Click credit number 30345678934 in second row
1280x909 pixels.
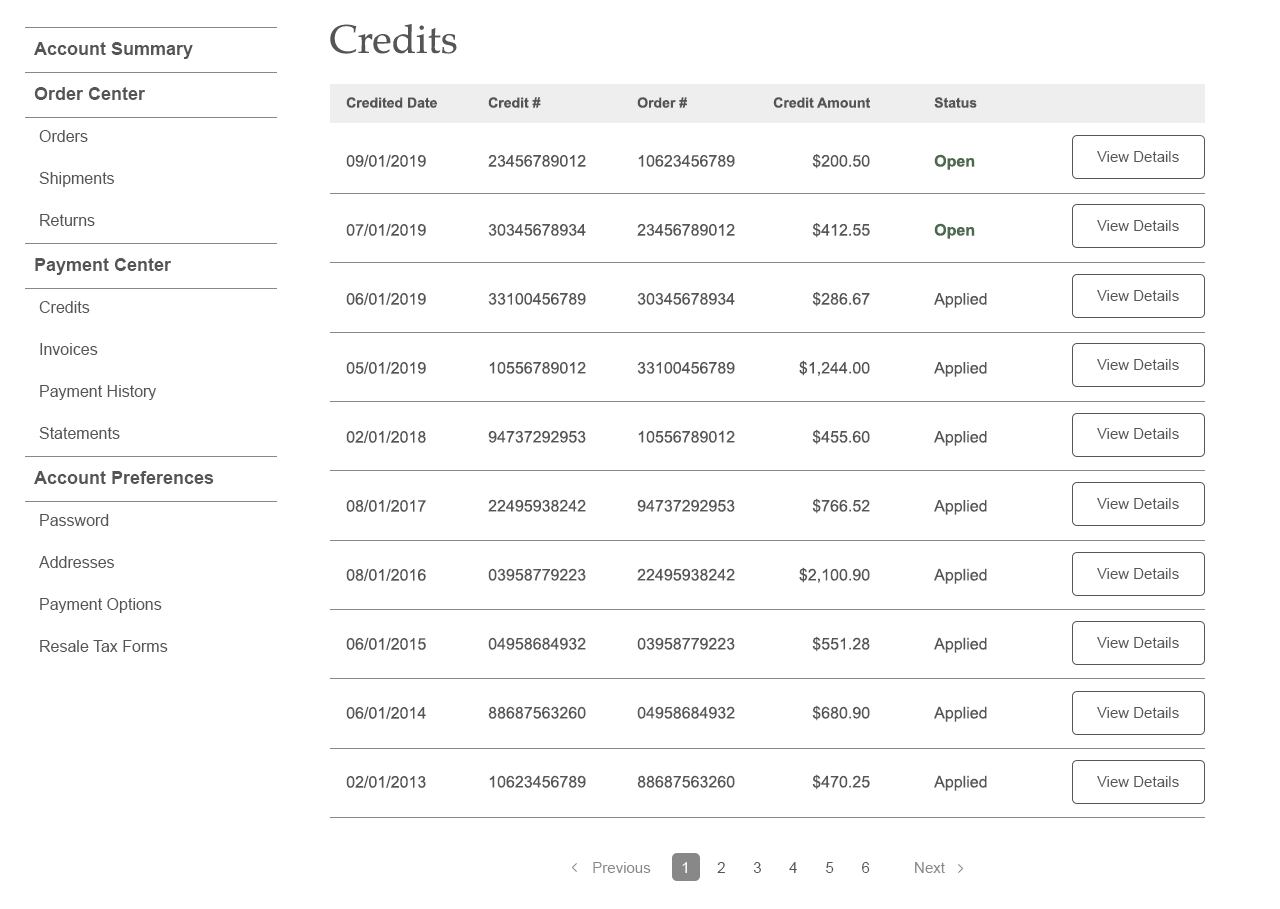537,230
